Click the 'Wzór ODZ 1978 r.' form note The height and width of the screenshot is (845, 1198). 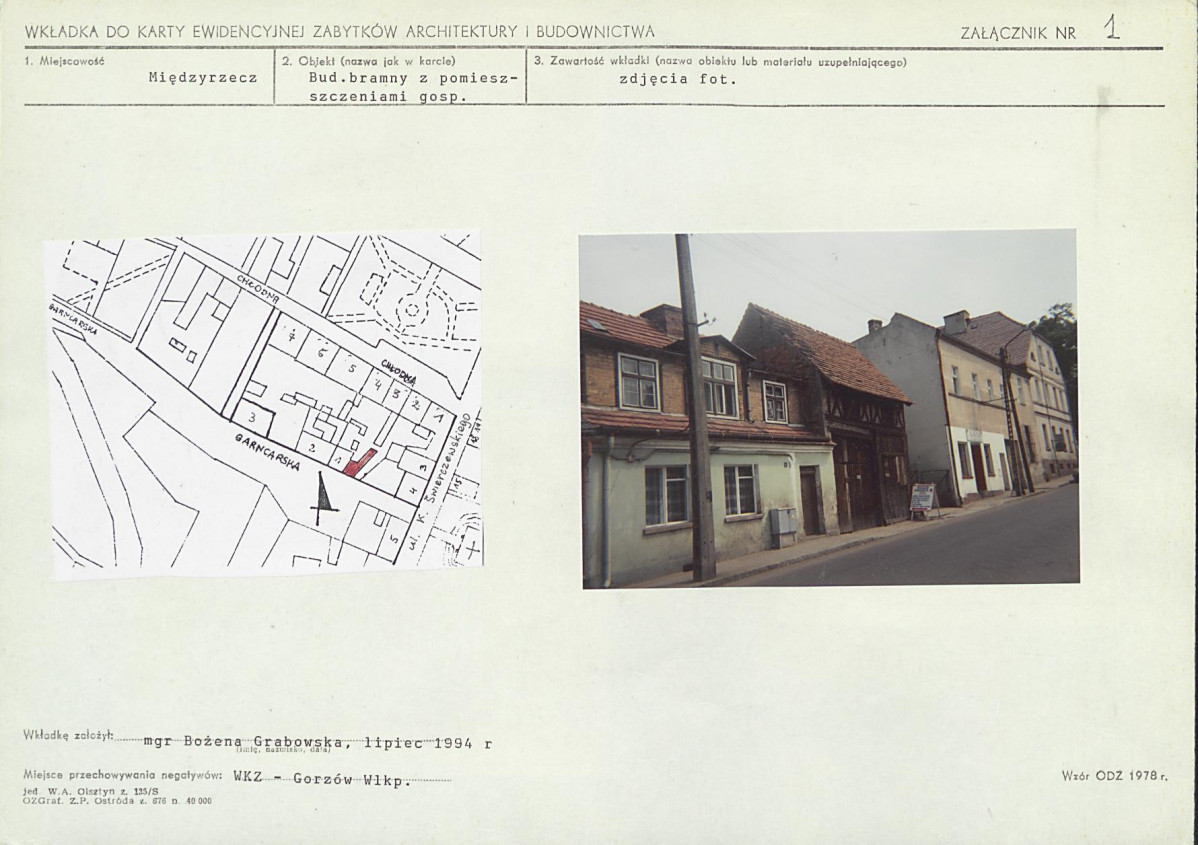1114,775
